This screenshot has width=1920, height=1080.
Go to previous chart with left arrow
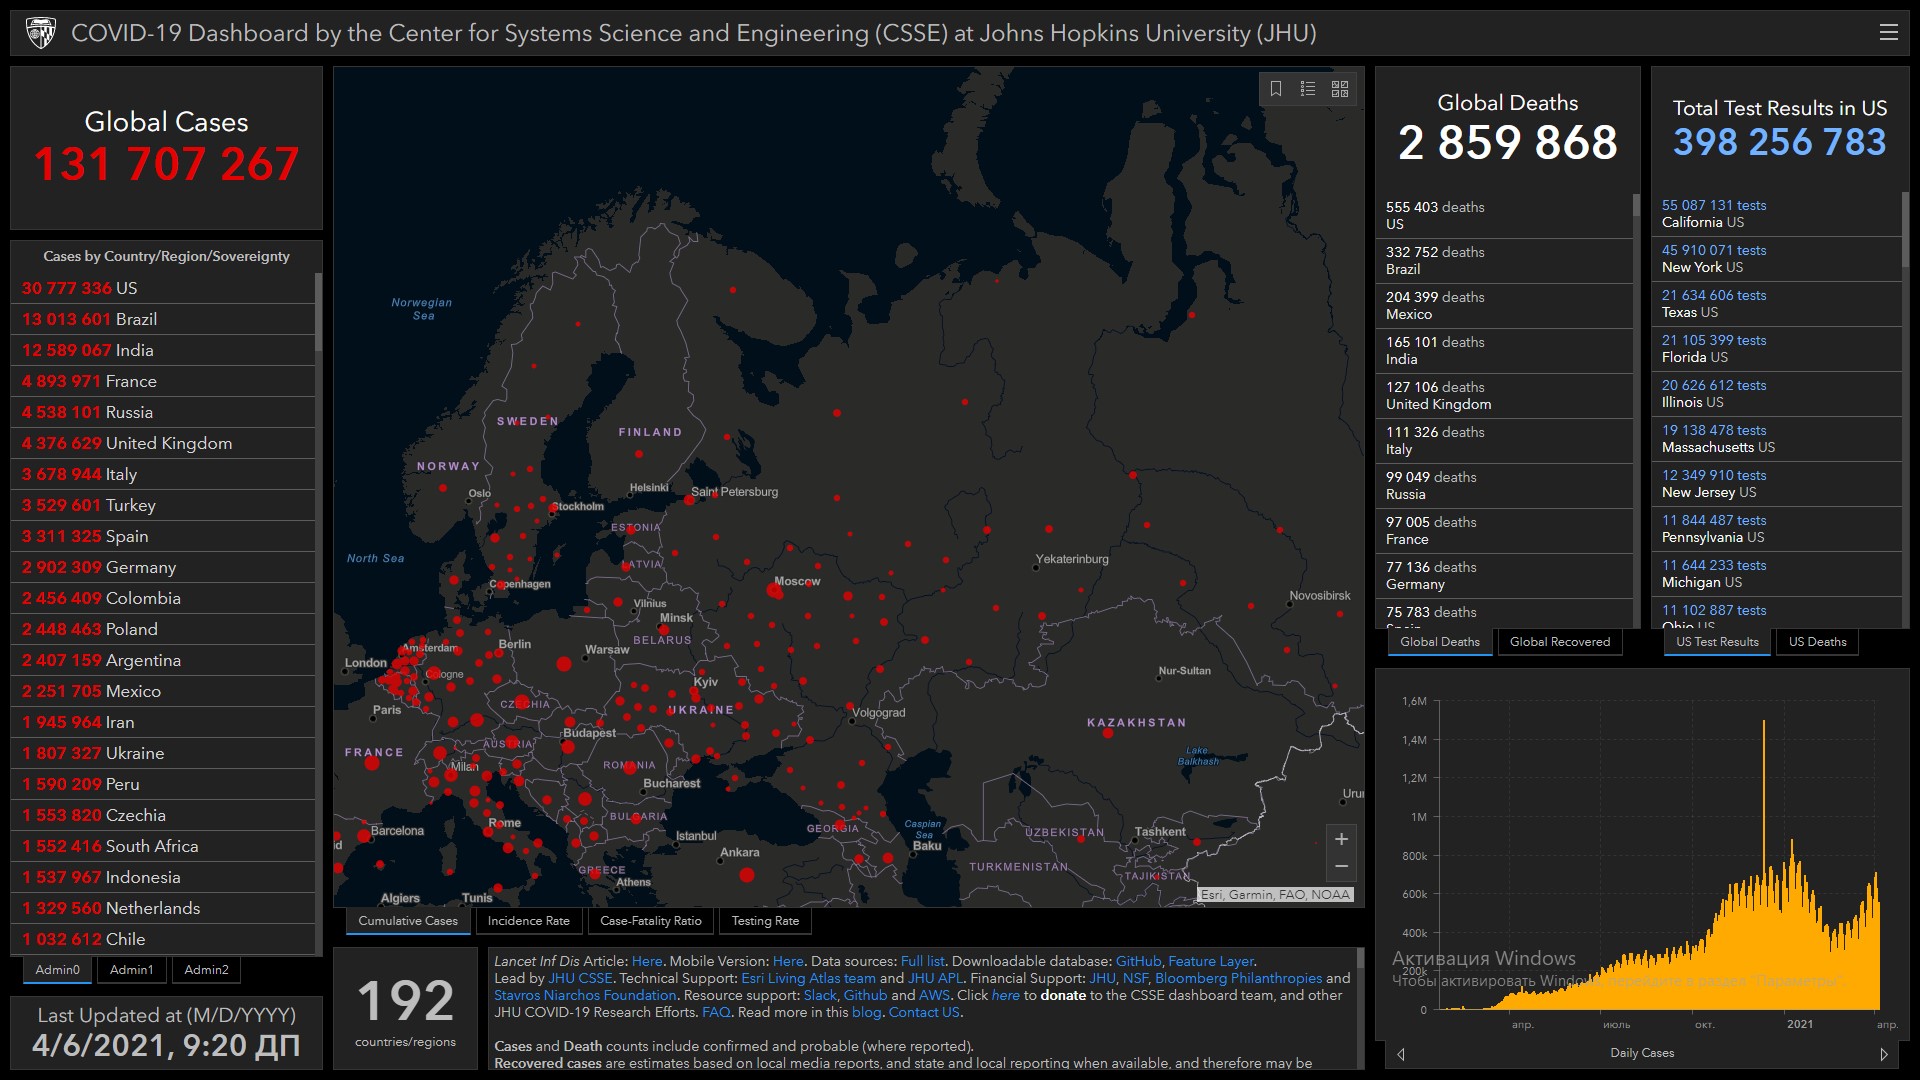[1400, 1054]
